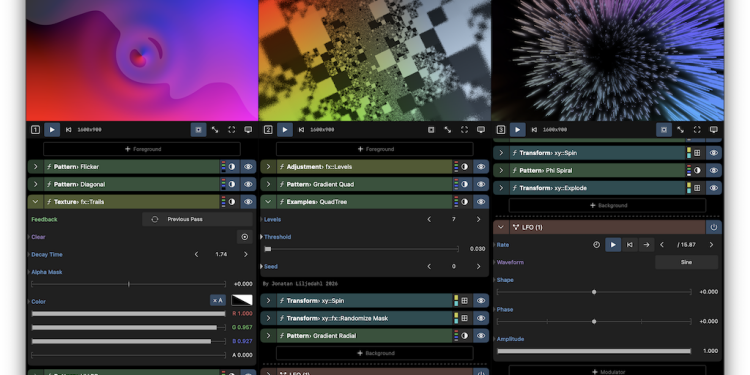Toggle LFO (1) power button in viewport 3
Image resolution: width=750 pixels, height=375 pixels.
tap(714, 227)
